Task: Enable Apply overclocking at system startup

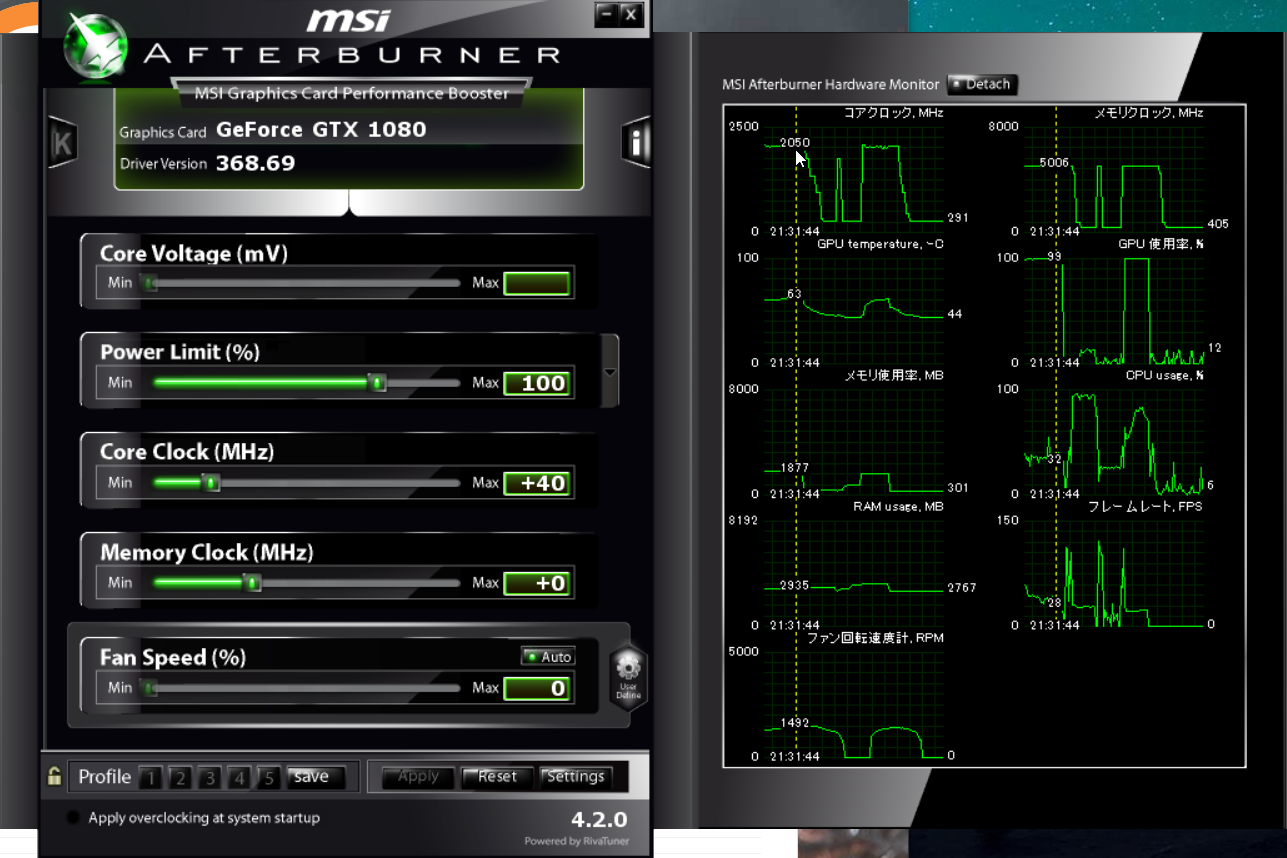Action: coord(73,818)
